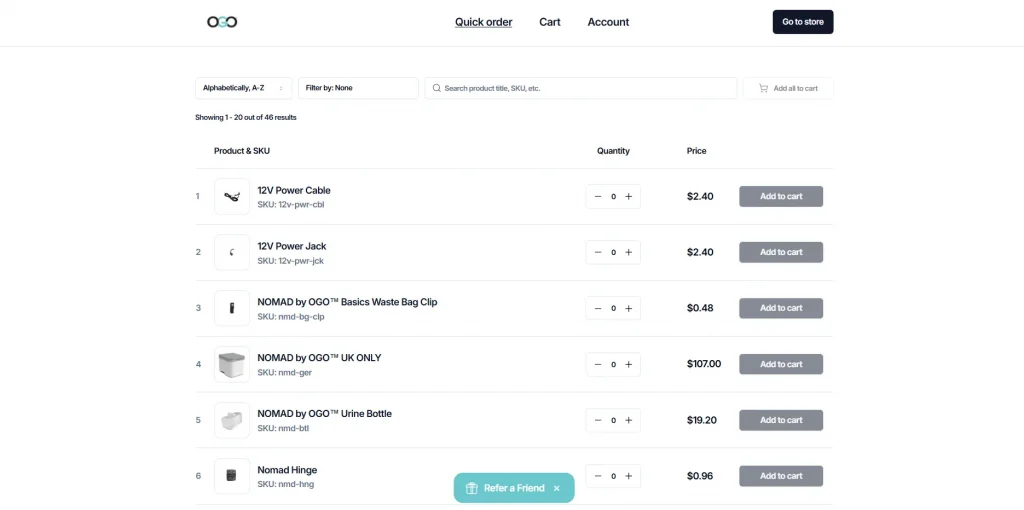The width and height of the screenshot is (1024, 510).
Task: Close the Refer a Friend popup
Action: [x=557, y=488]
